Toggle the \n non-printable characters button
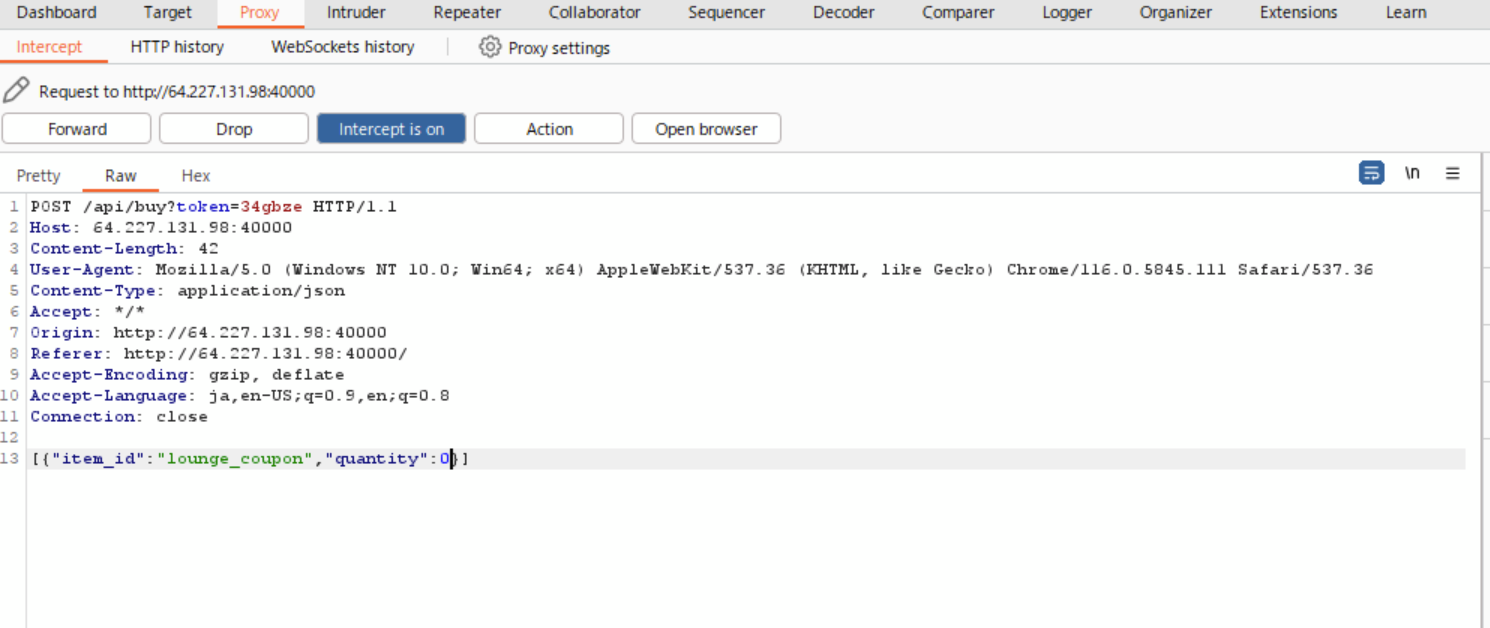 pos(1412,173)
